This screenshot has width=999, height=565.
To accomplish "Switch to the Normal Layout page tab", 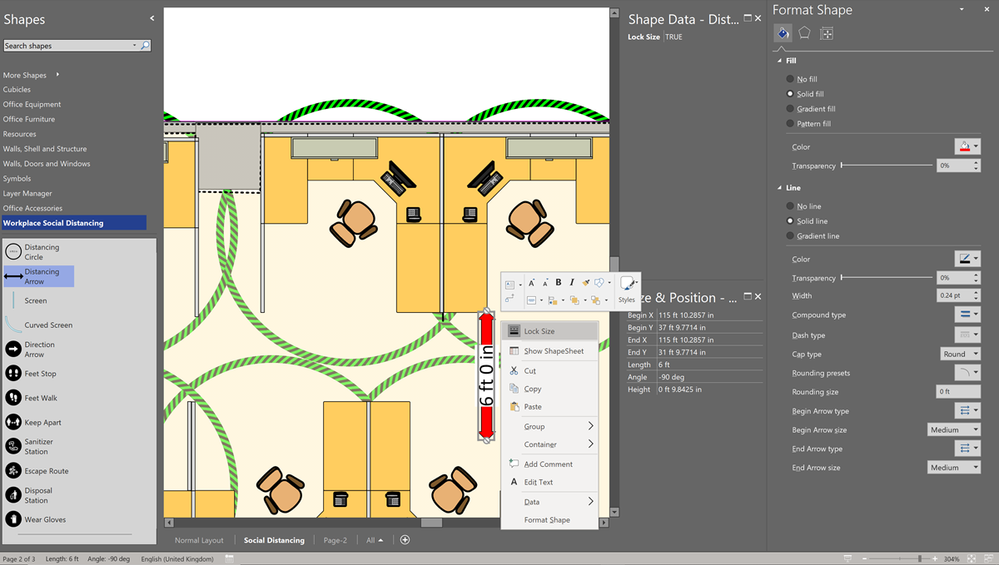I will tap(199, 541).
